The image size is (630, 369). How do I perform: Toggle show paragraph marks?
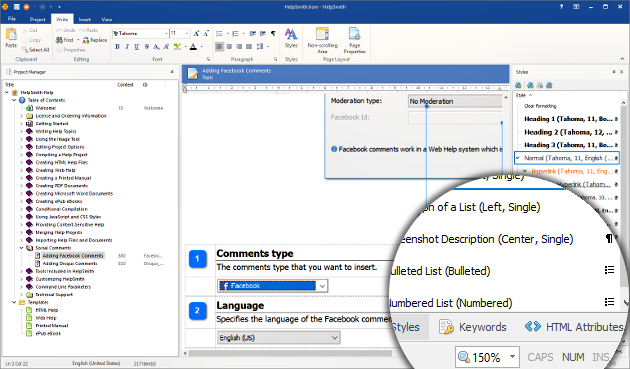tap(273, 33)
